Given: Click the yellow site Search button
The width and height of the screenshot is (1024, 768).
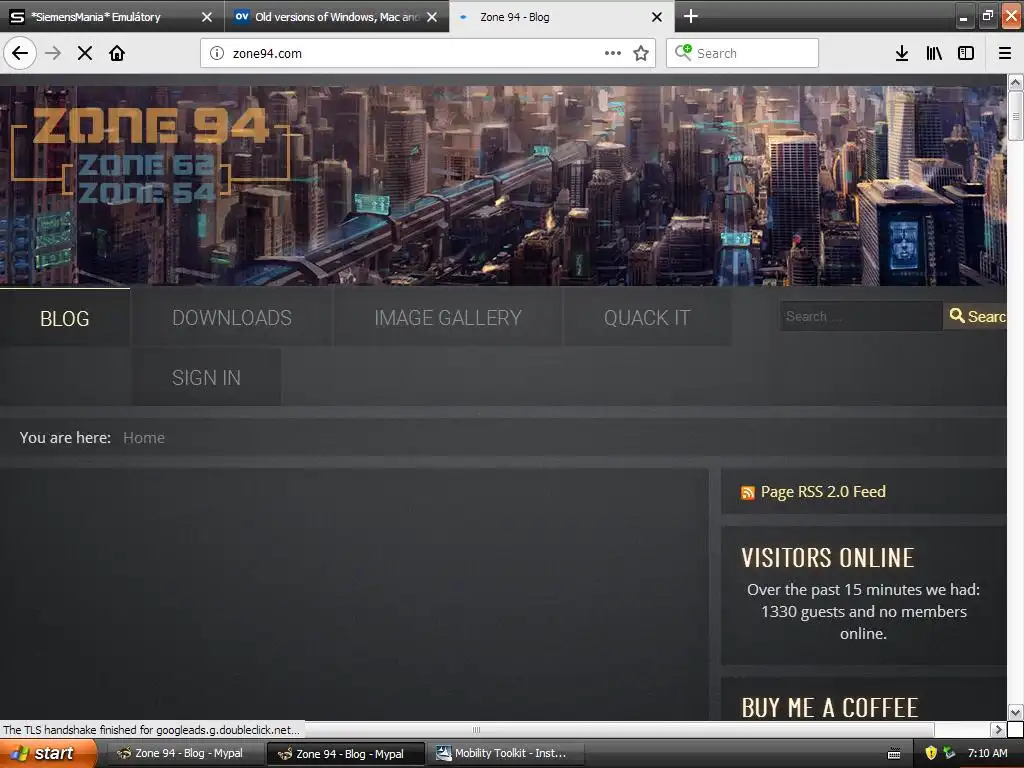Looking at the screenshot, I should click(976, 316).
